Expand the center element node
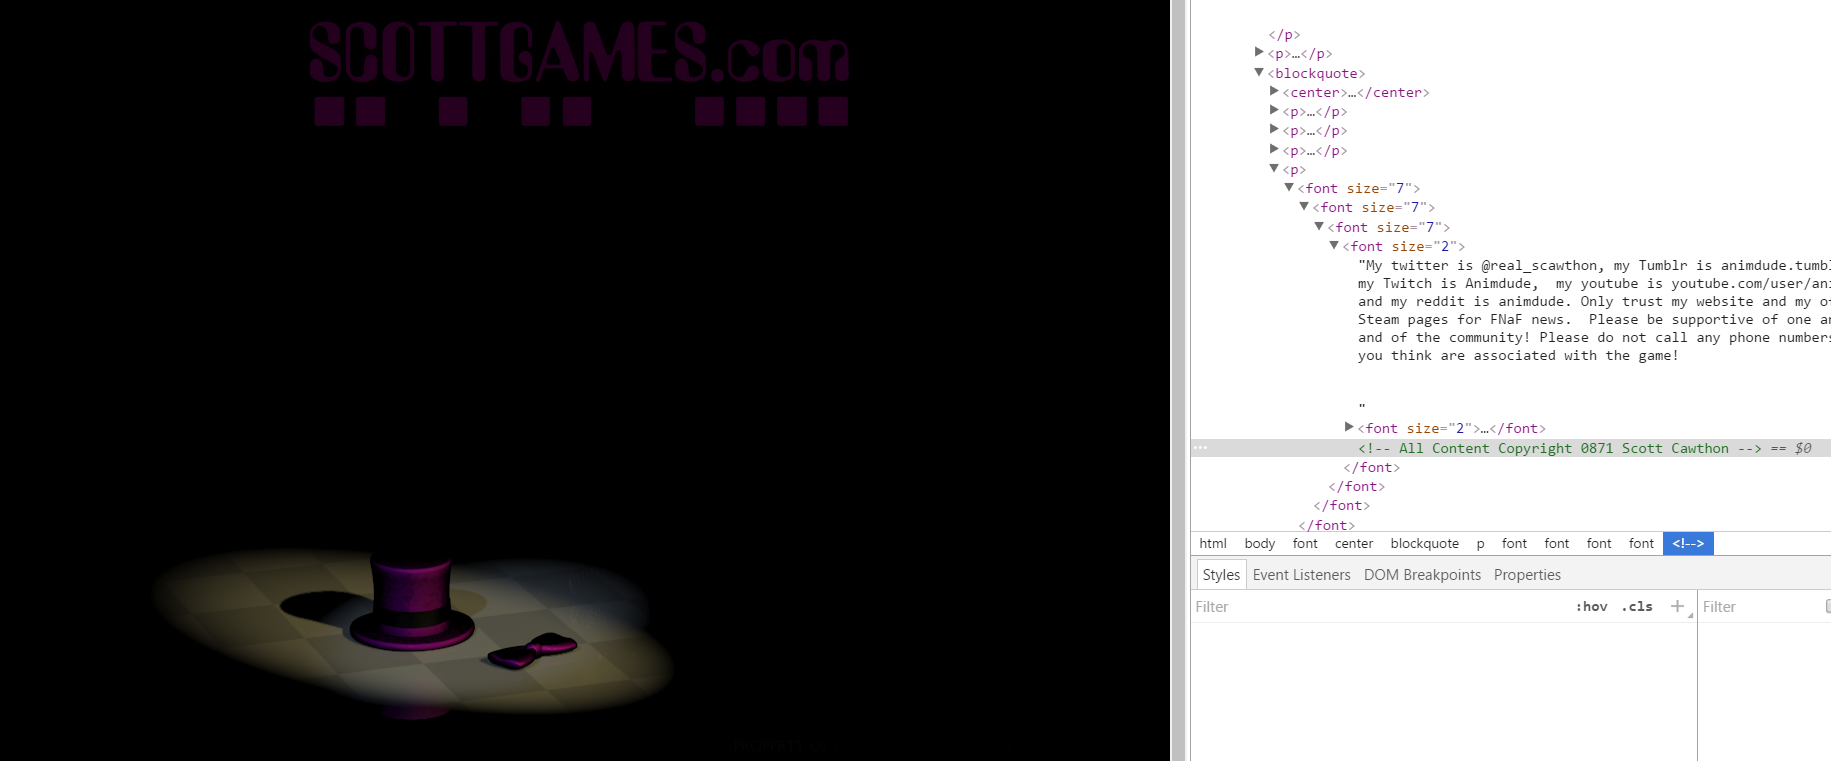This screenshot has height=761, width=1831. pyautogui.click(x=1274, y=91)
